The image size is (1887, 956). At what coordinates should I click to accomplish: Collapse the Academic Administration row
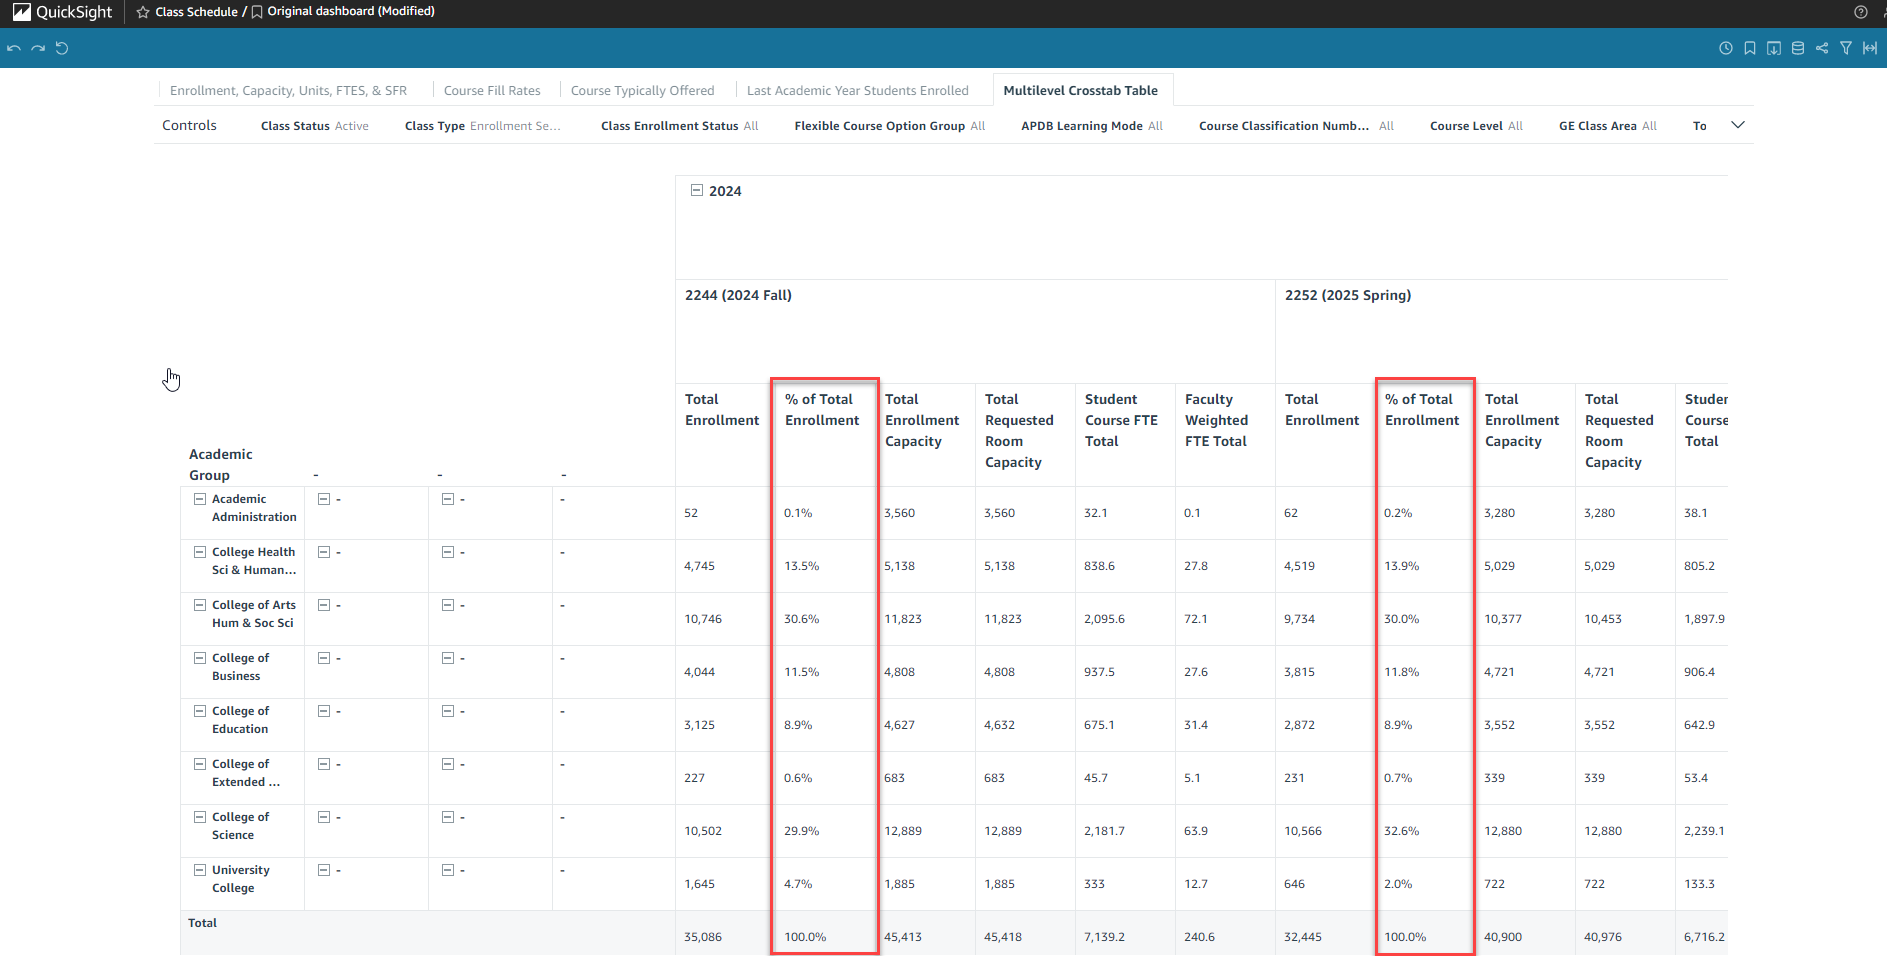click(200, 499)
